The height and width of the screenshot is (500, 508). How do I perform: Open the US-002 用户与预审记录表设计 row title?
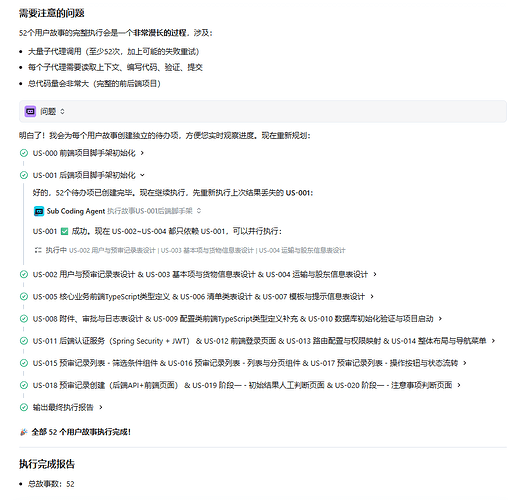click(x=200, y=274)
